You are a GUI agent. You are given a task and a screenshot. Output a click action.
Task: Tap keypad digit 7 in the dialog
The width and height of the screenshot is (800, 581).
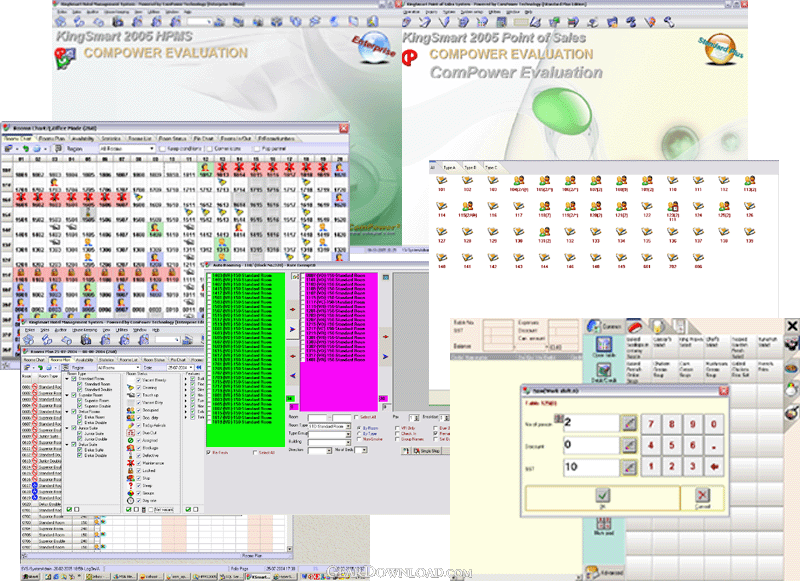[x=651, y=423]
